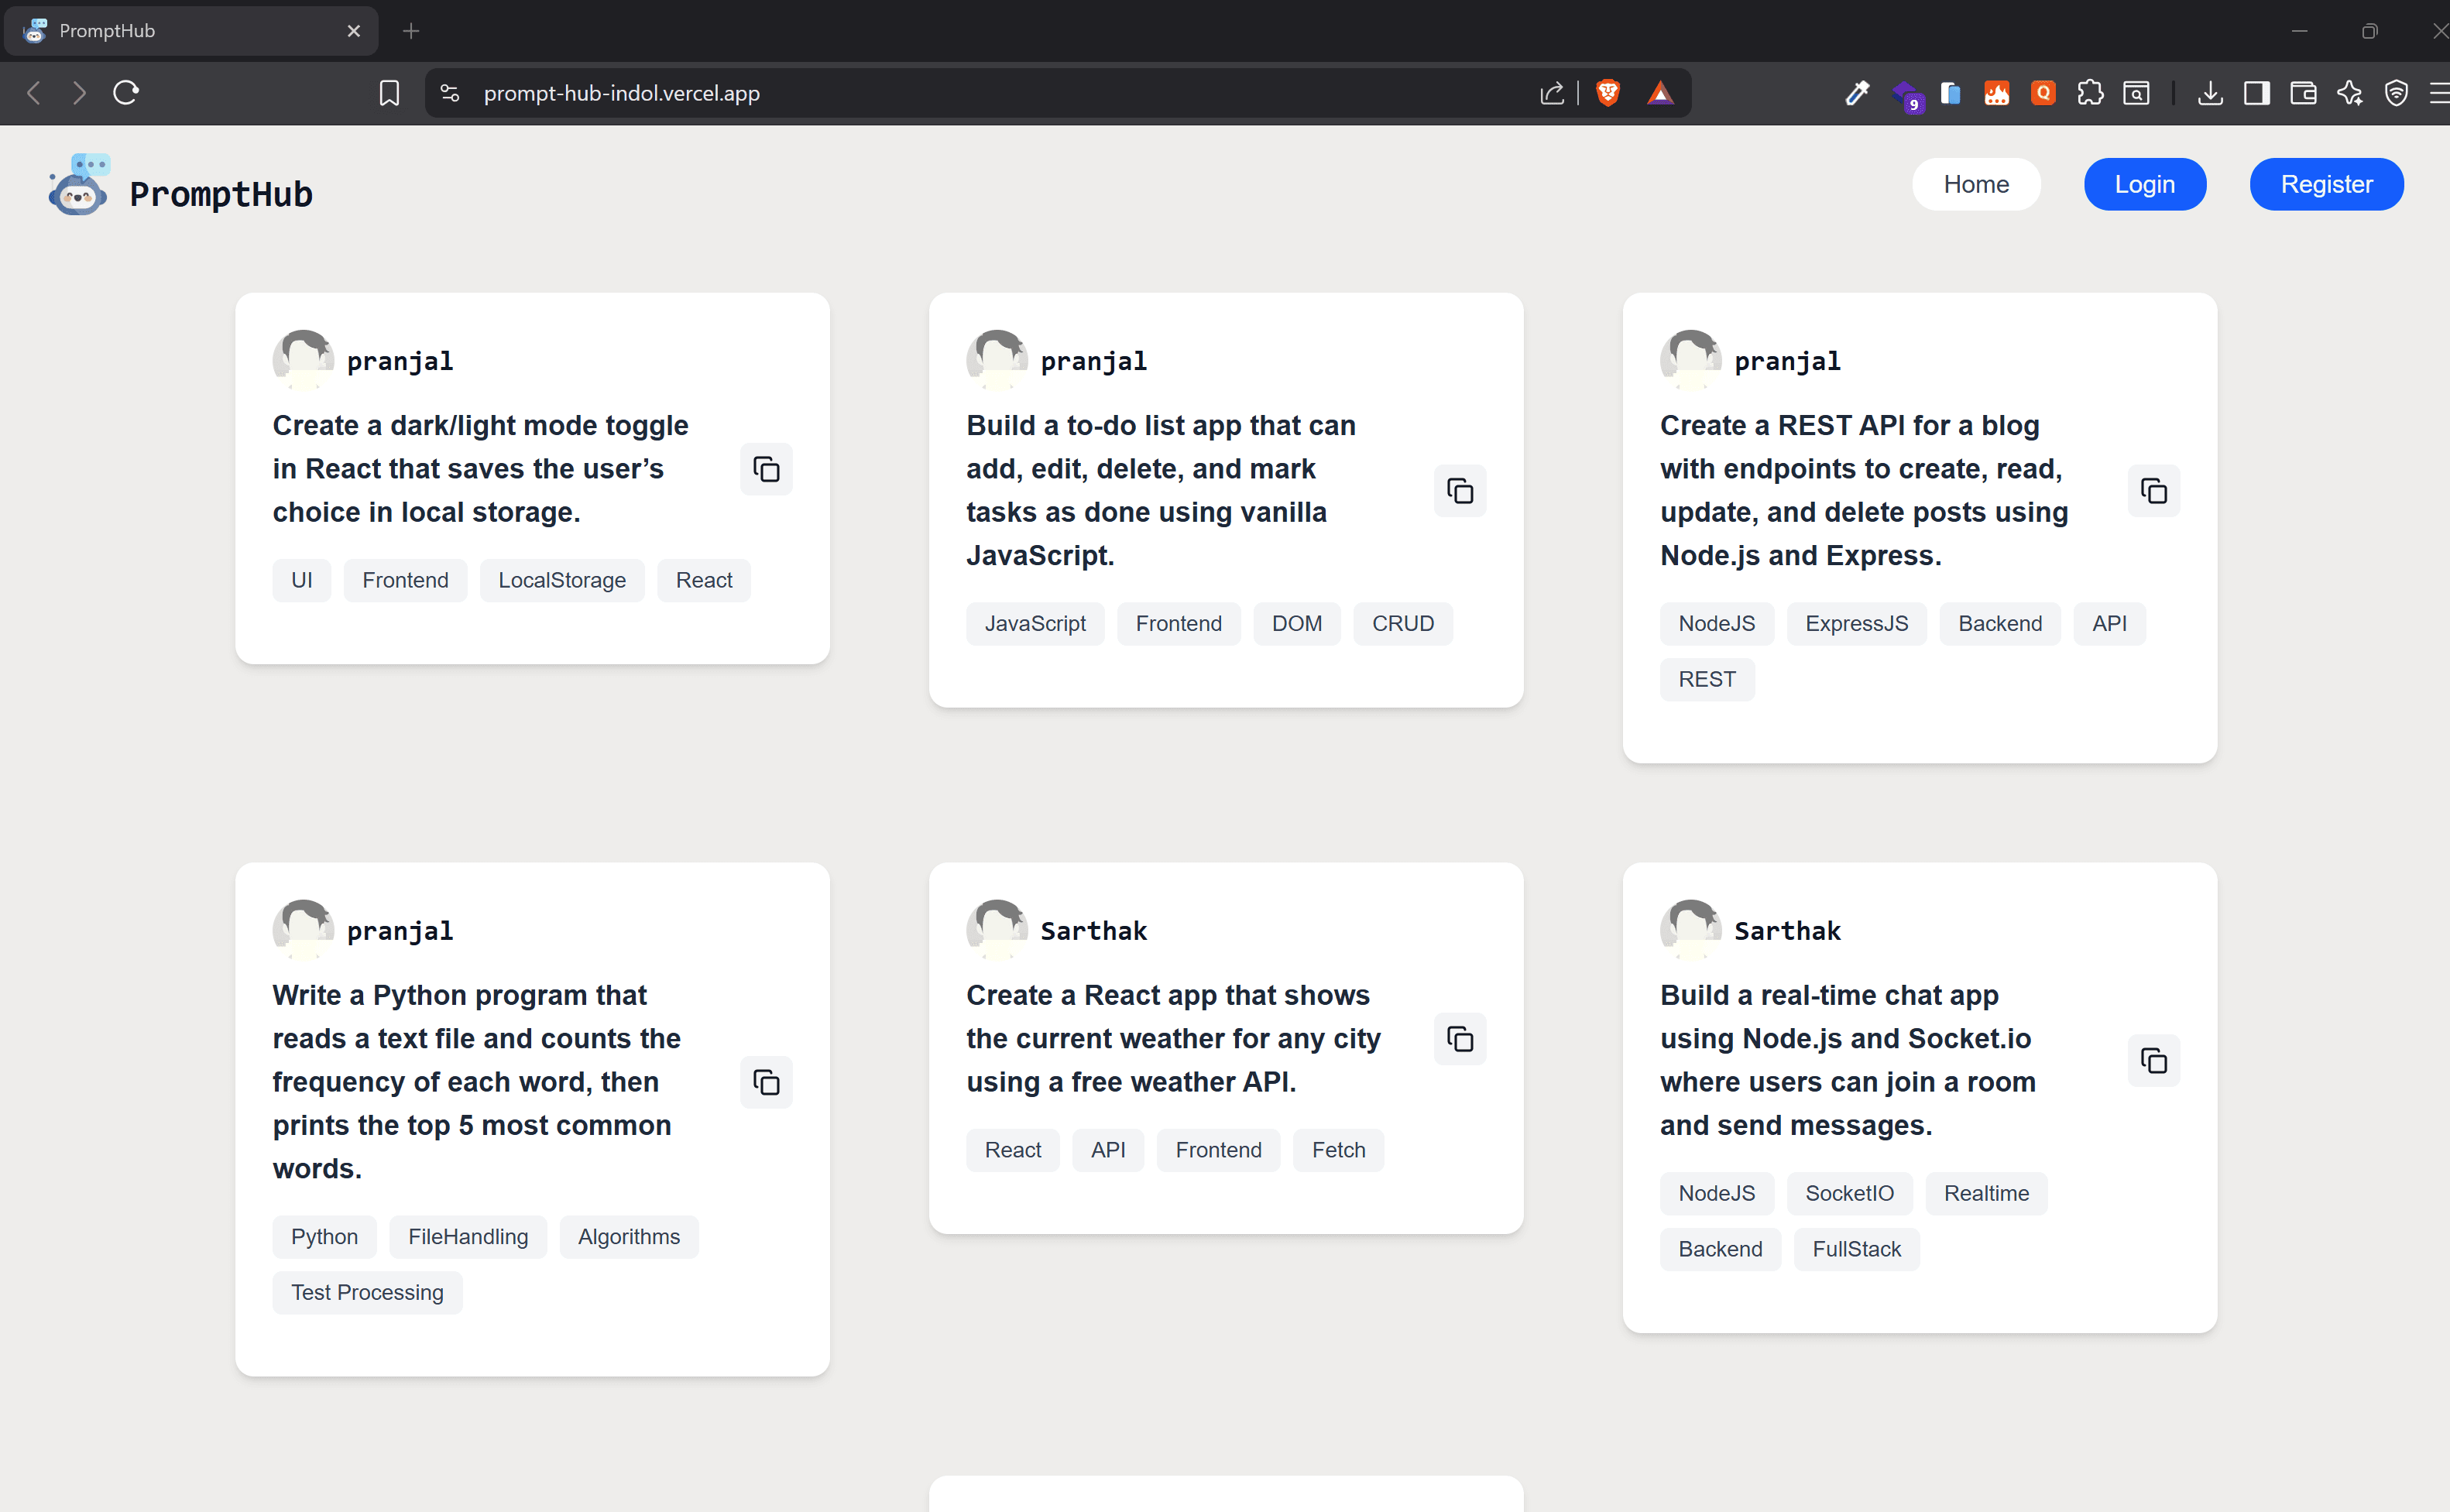Click the ExpressJS tag
Viewport: 2450px width, 1512px height.
1855,623
